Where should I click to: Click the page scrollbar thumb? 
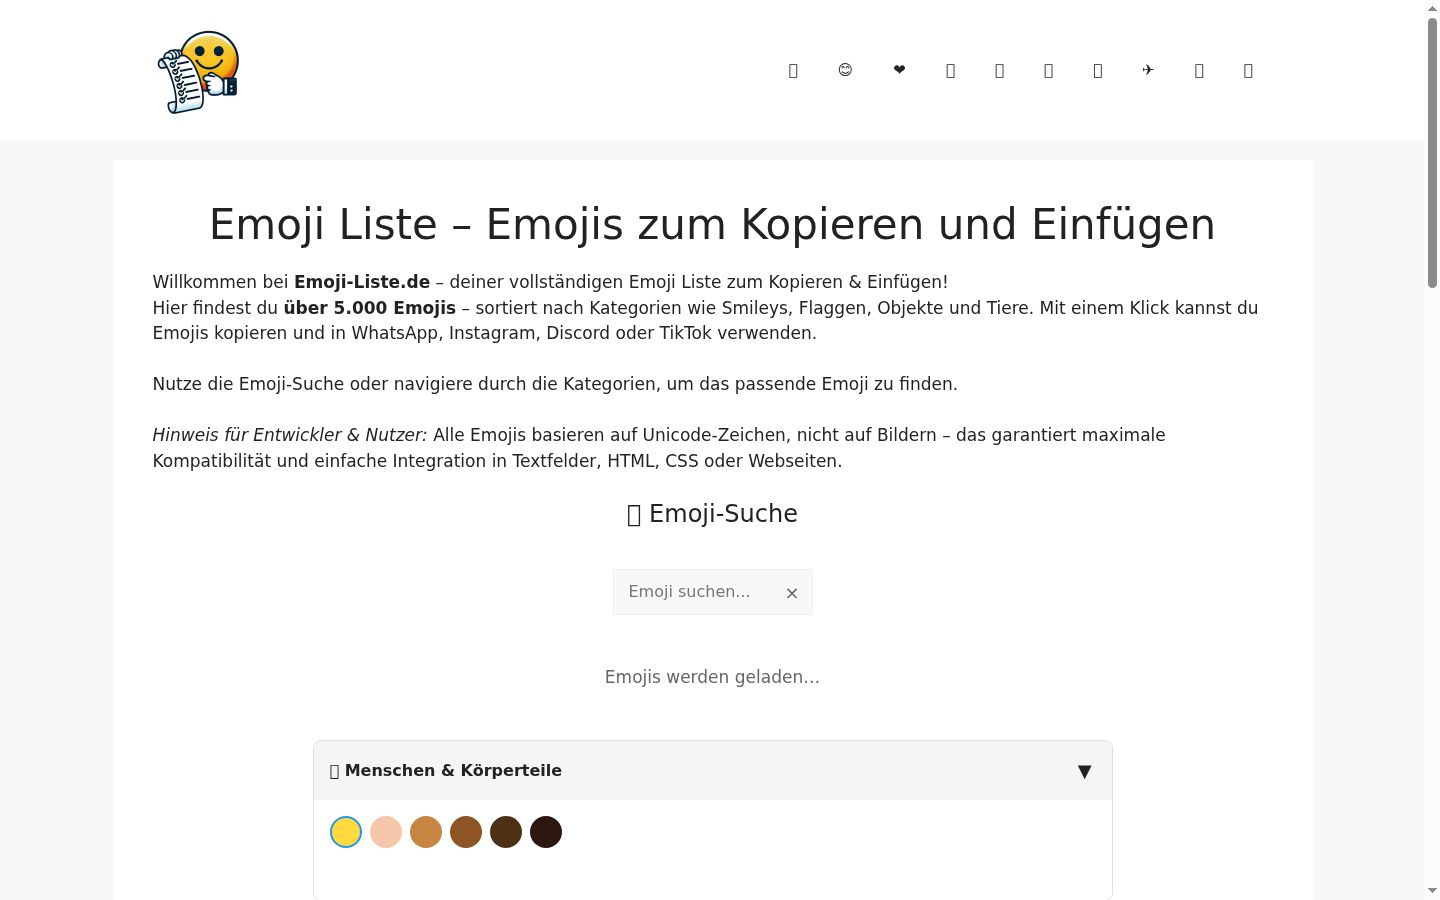point(1432,152)
